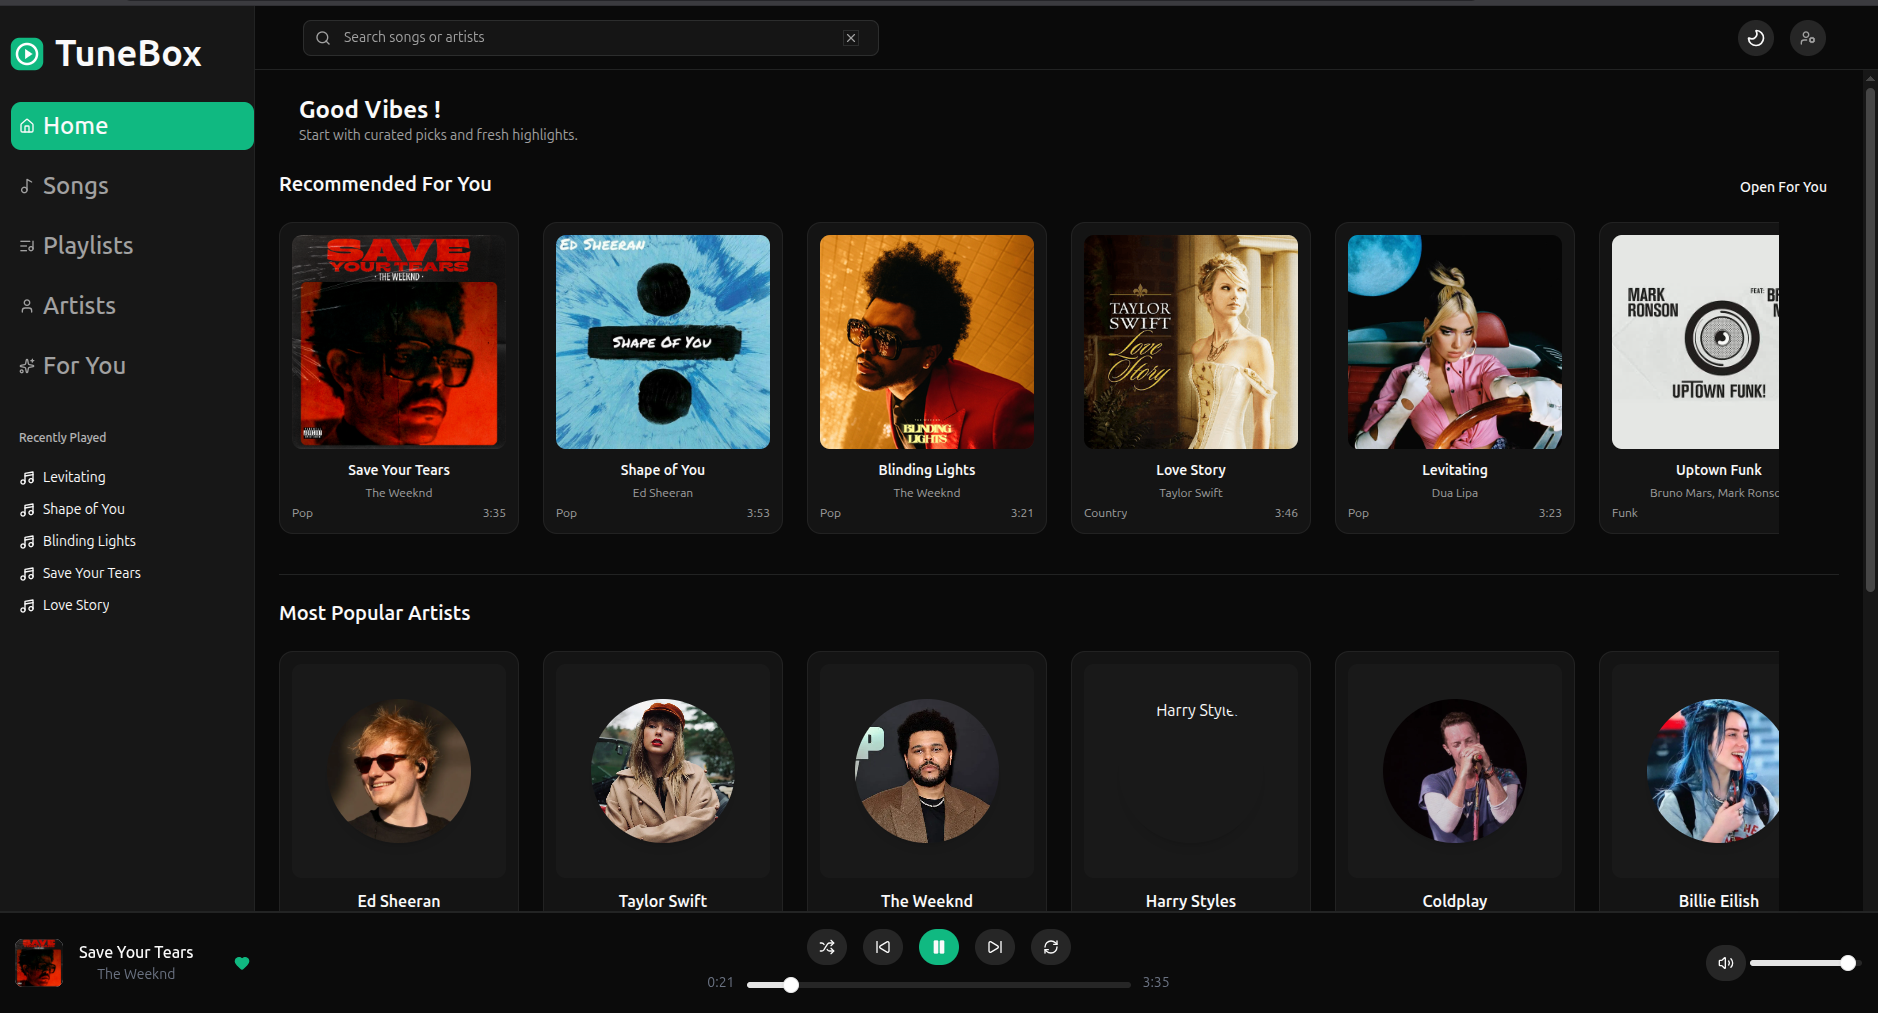Enable shuffle playback

(x=827, y=946)
